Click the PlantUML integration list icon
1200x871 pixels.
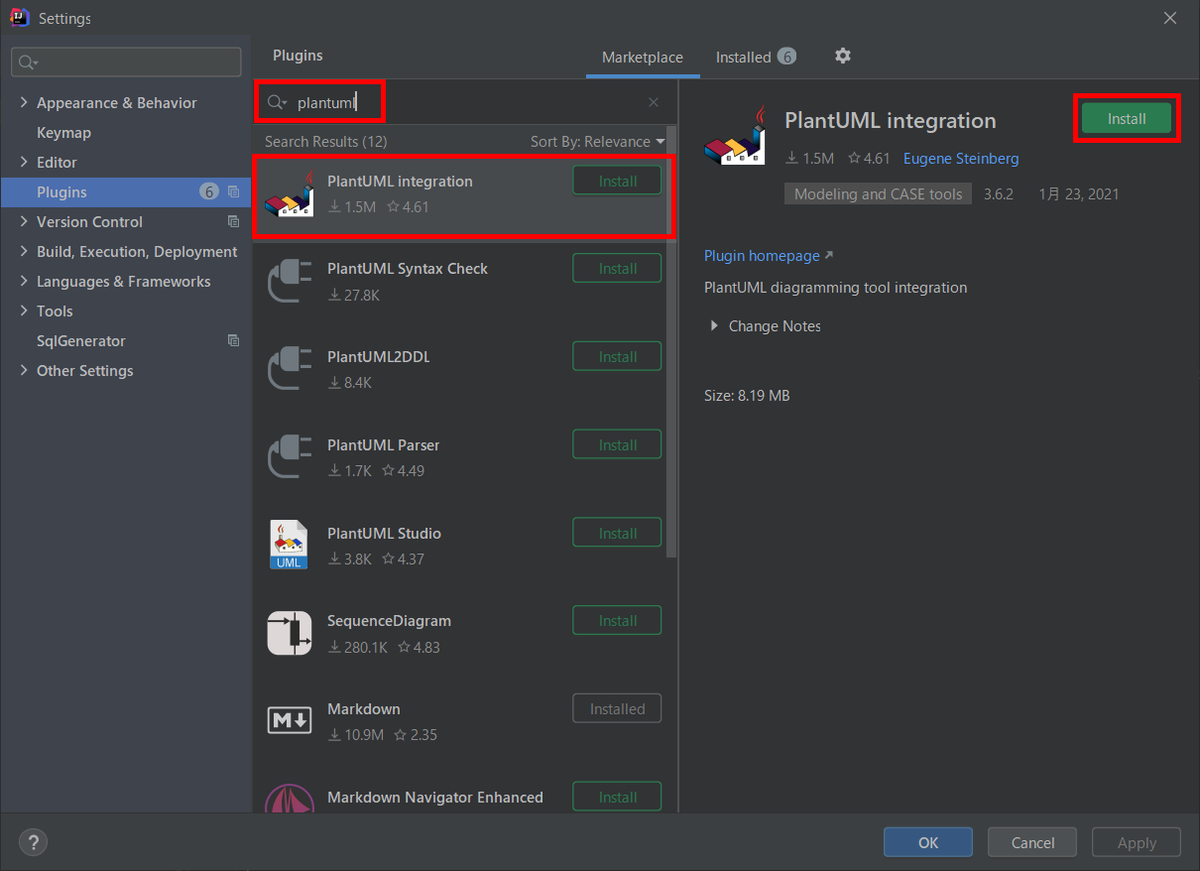coord(291,194)
